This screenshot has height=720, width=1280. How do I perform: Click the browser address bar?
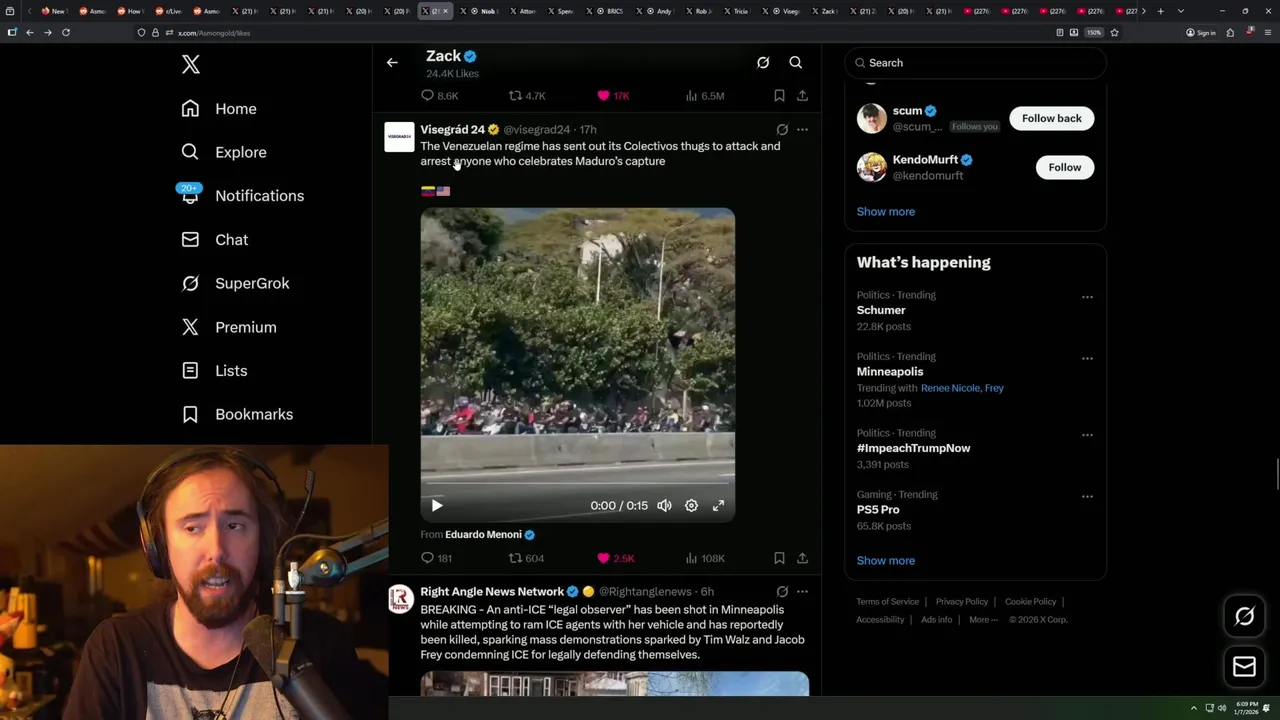tap(600, 32)
